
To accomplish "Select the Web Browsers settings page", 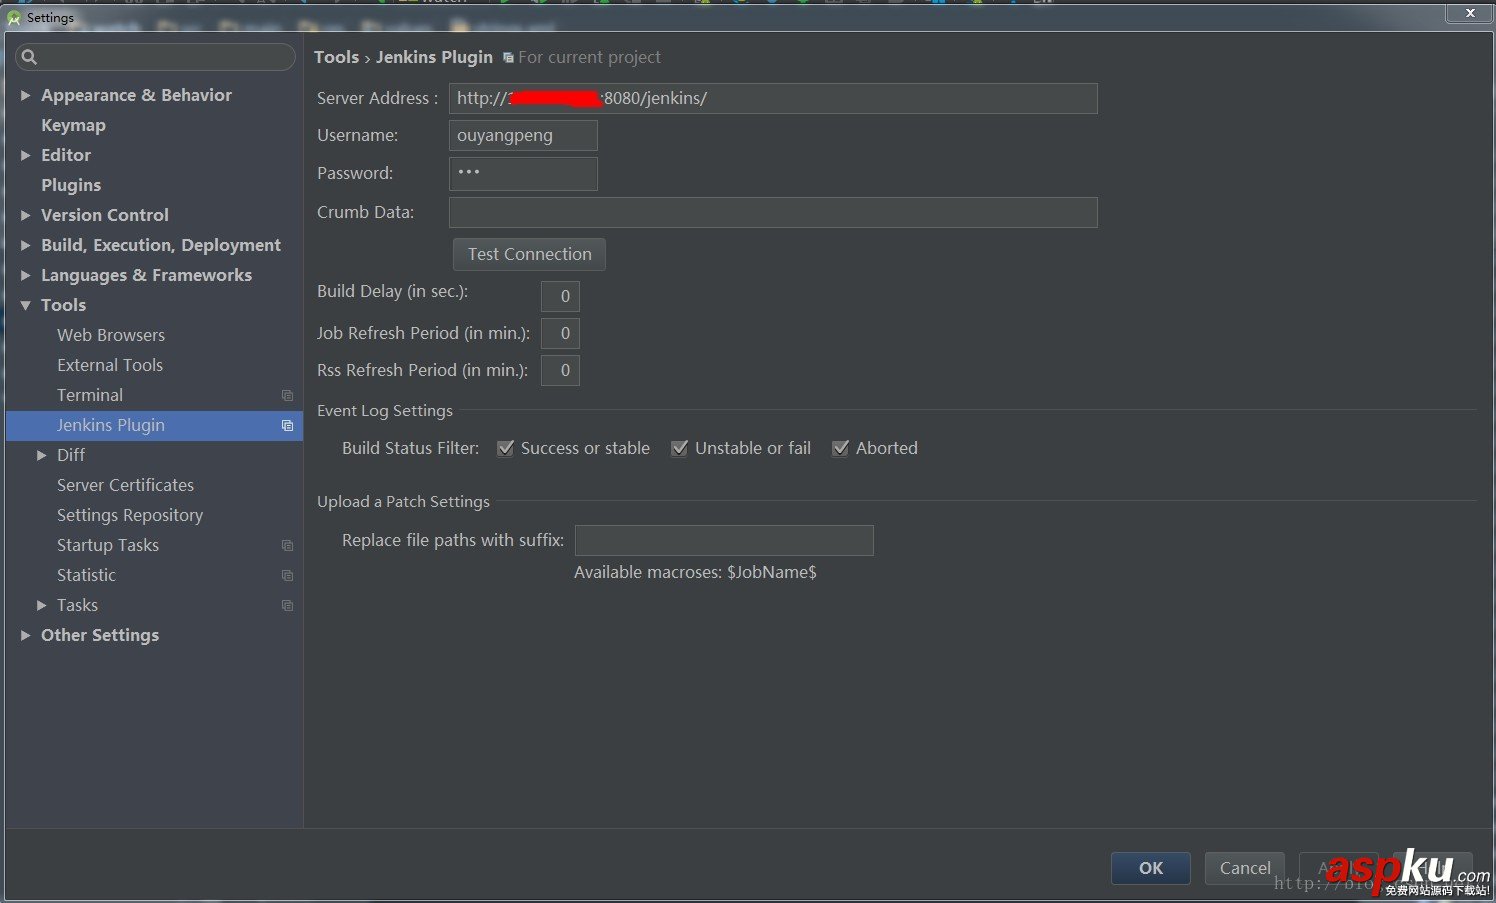I will tap(110, 335).
